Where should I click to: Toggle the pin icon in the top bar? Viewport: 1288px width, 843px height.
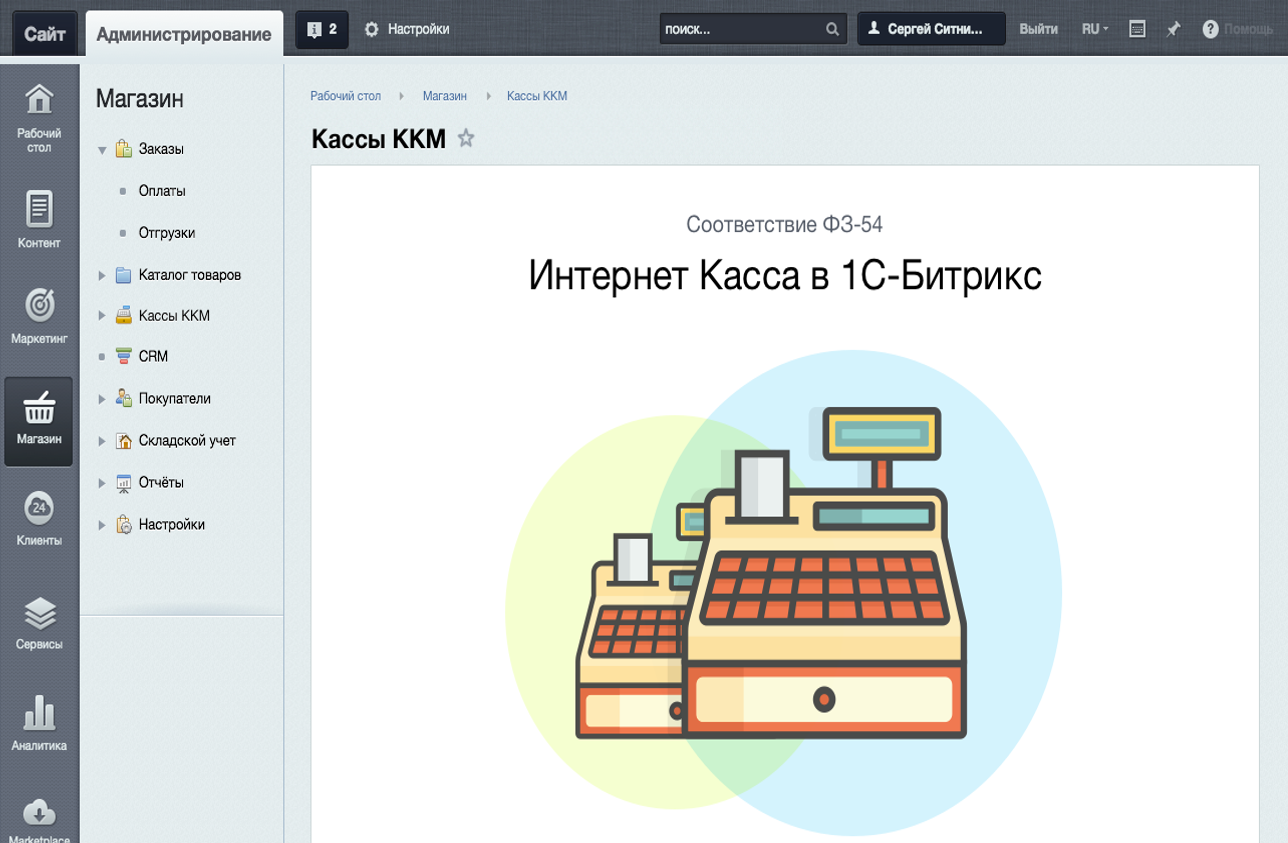pos(1173,29)
